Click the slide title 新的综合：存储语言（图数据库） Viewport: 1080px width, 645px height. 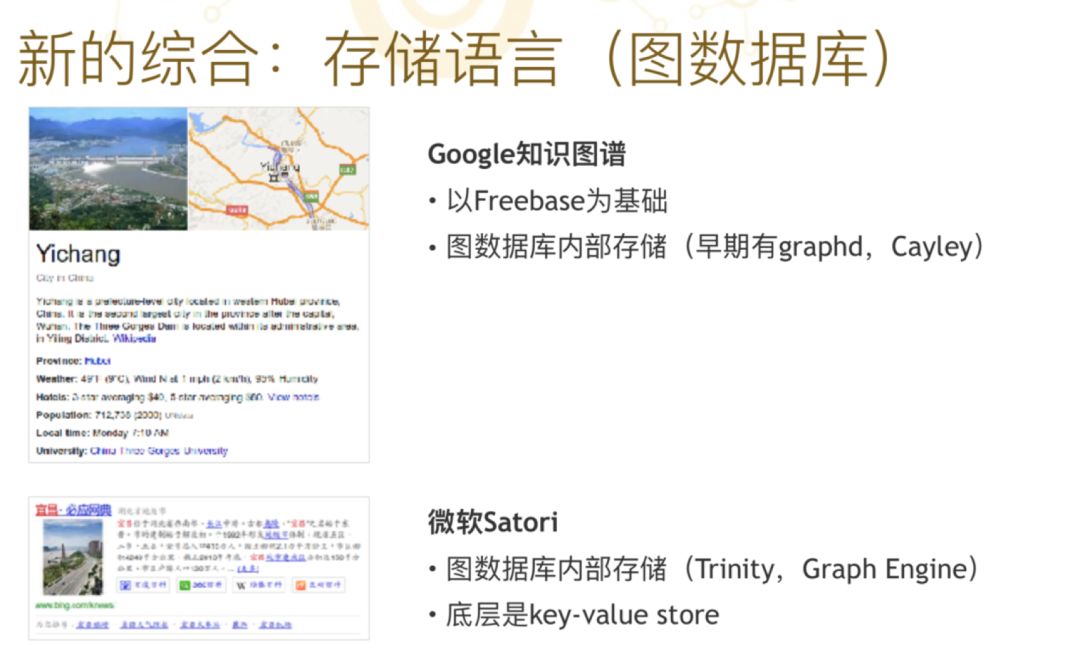[455, 59]
